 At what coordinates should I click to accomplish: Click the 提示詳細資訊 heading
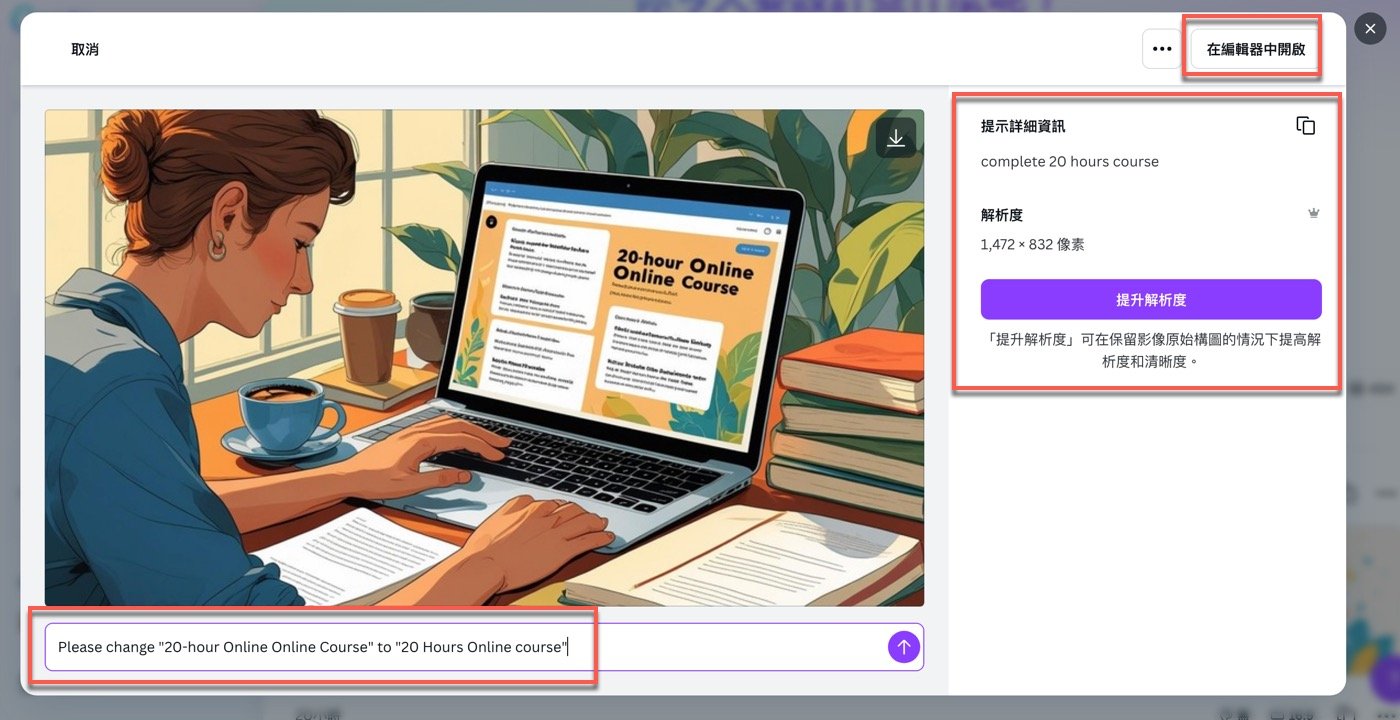[x=1023, y=127]
